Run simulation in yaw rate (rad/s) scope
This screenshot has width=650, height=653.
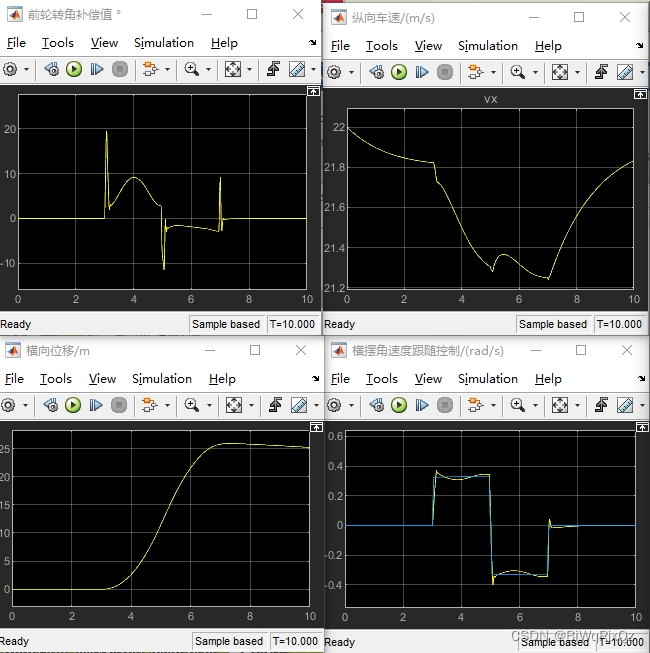tap(399, 405)
